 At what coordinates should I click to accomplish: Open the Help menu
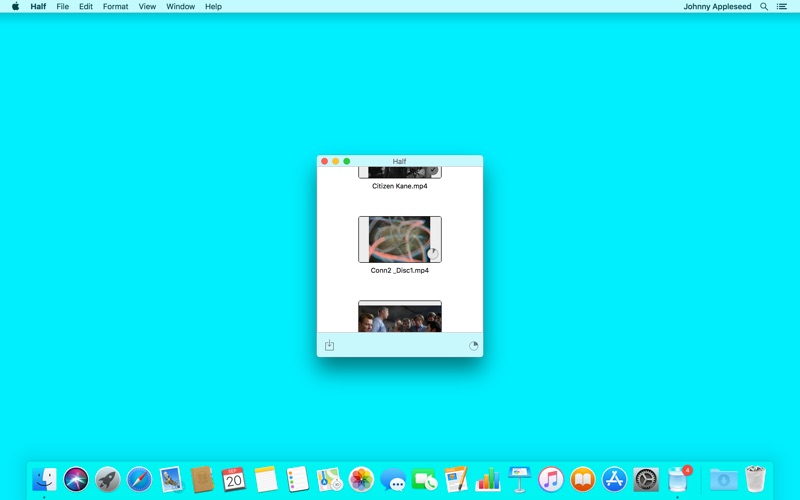click(x=213, y=6)
